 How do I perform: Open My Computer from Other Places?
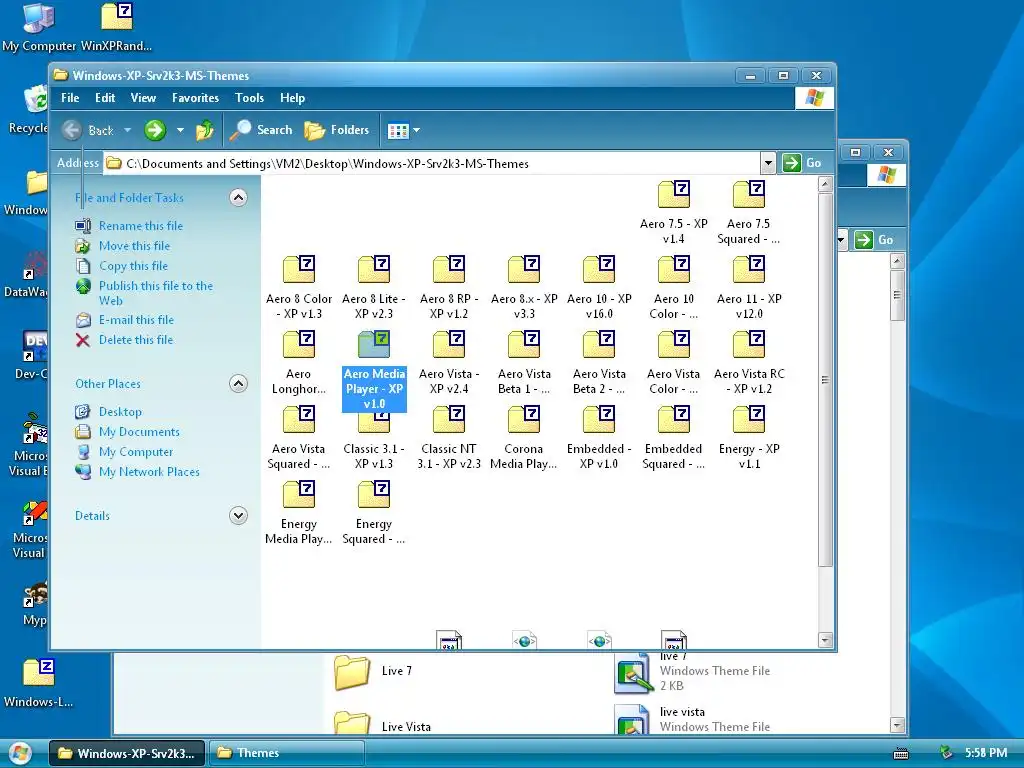(x=136, y=452)
